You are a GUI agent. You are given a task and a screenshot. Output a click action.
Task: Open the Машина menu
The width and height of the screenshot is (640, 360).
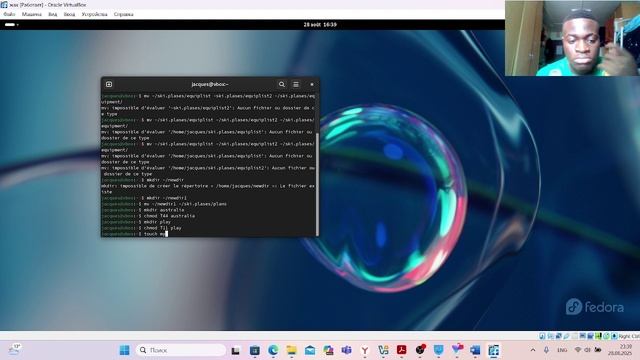31,14
